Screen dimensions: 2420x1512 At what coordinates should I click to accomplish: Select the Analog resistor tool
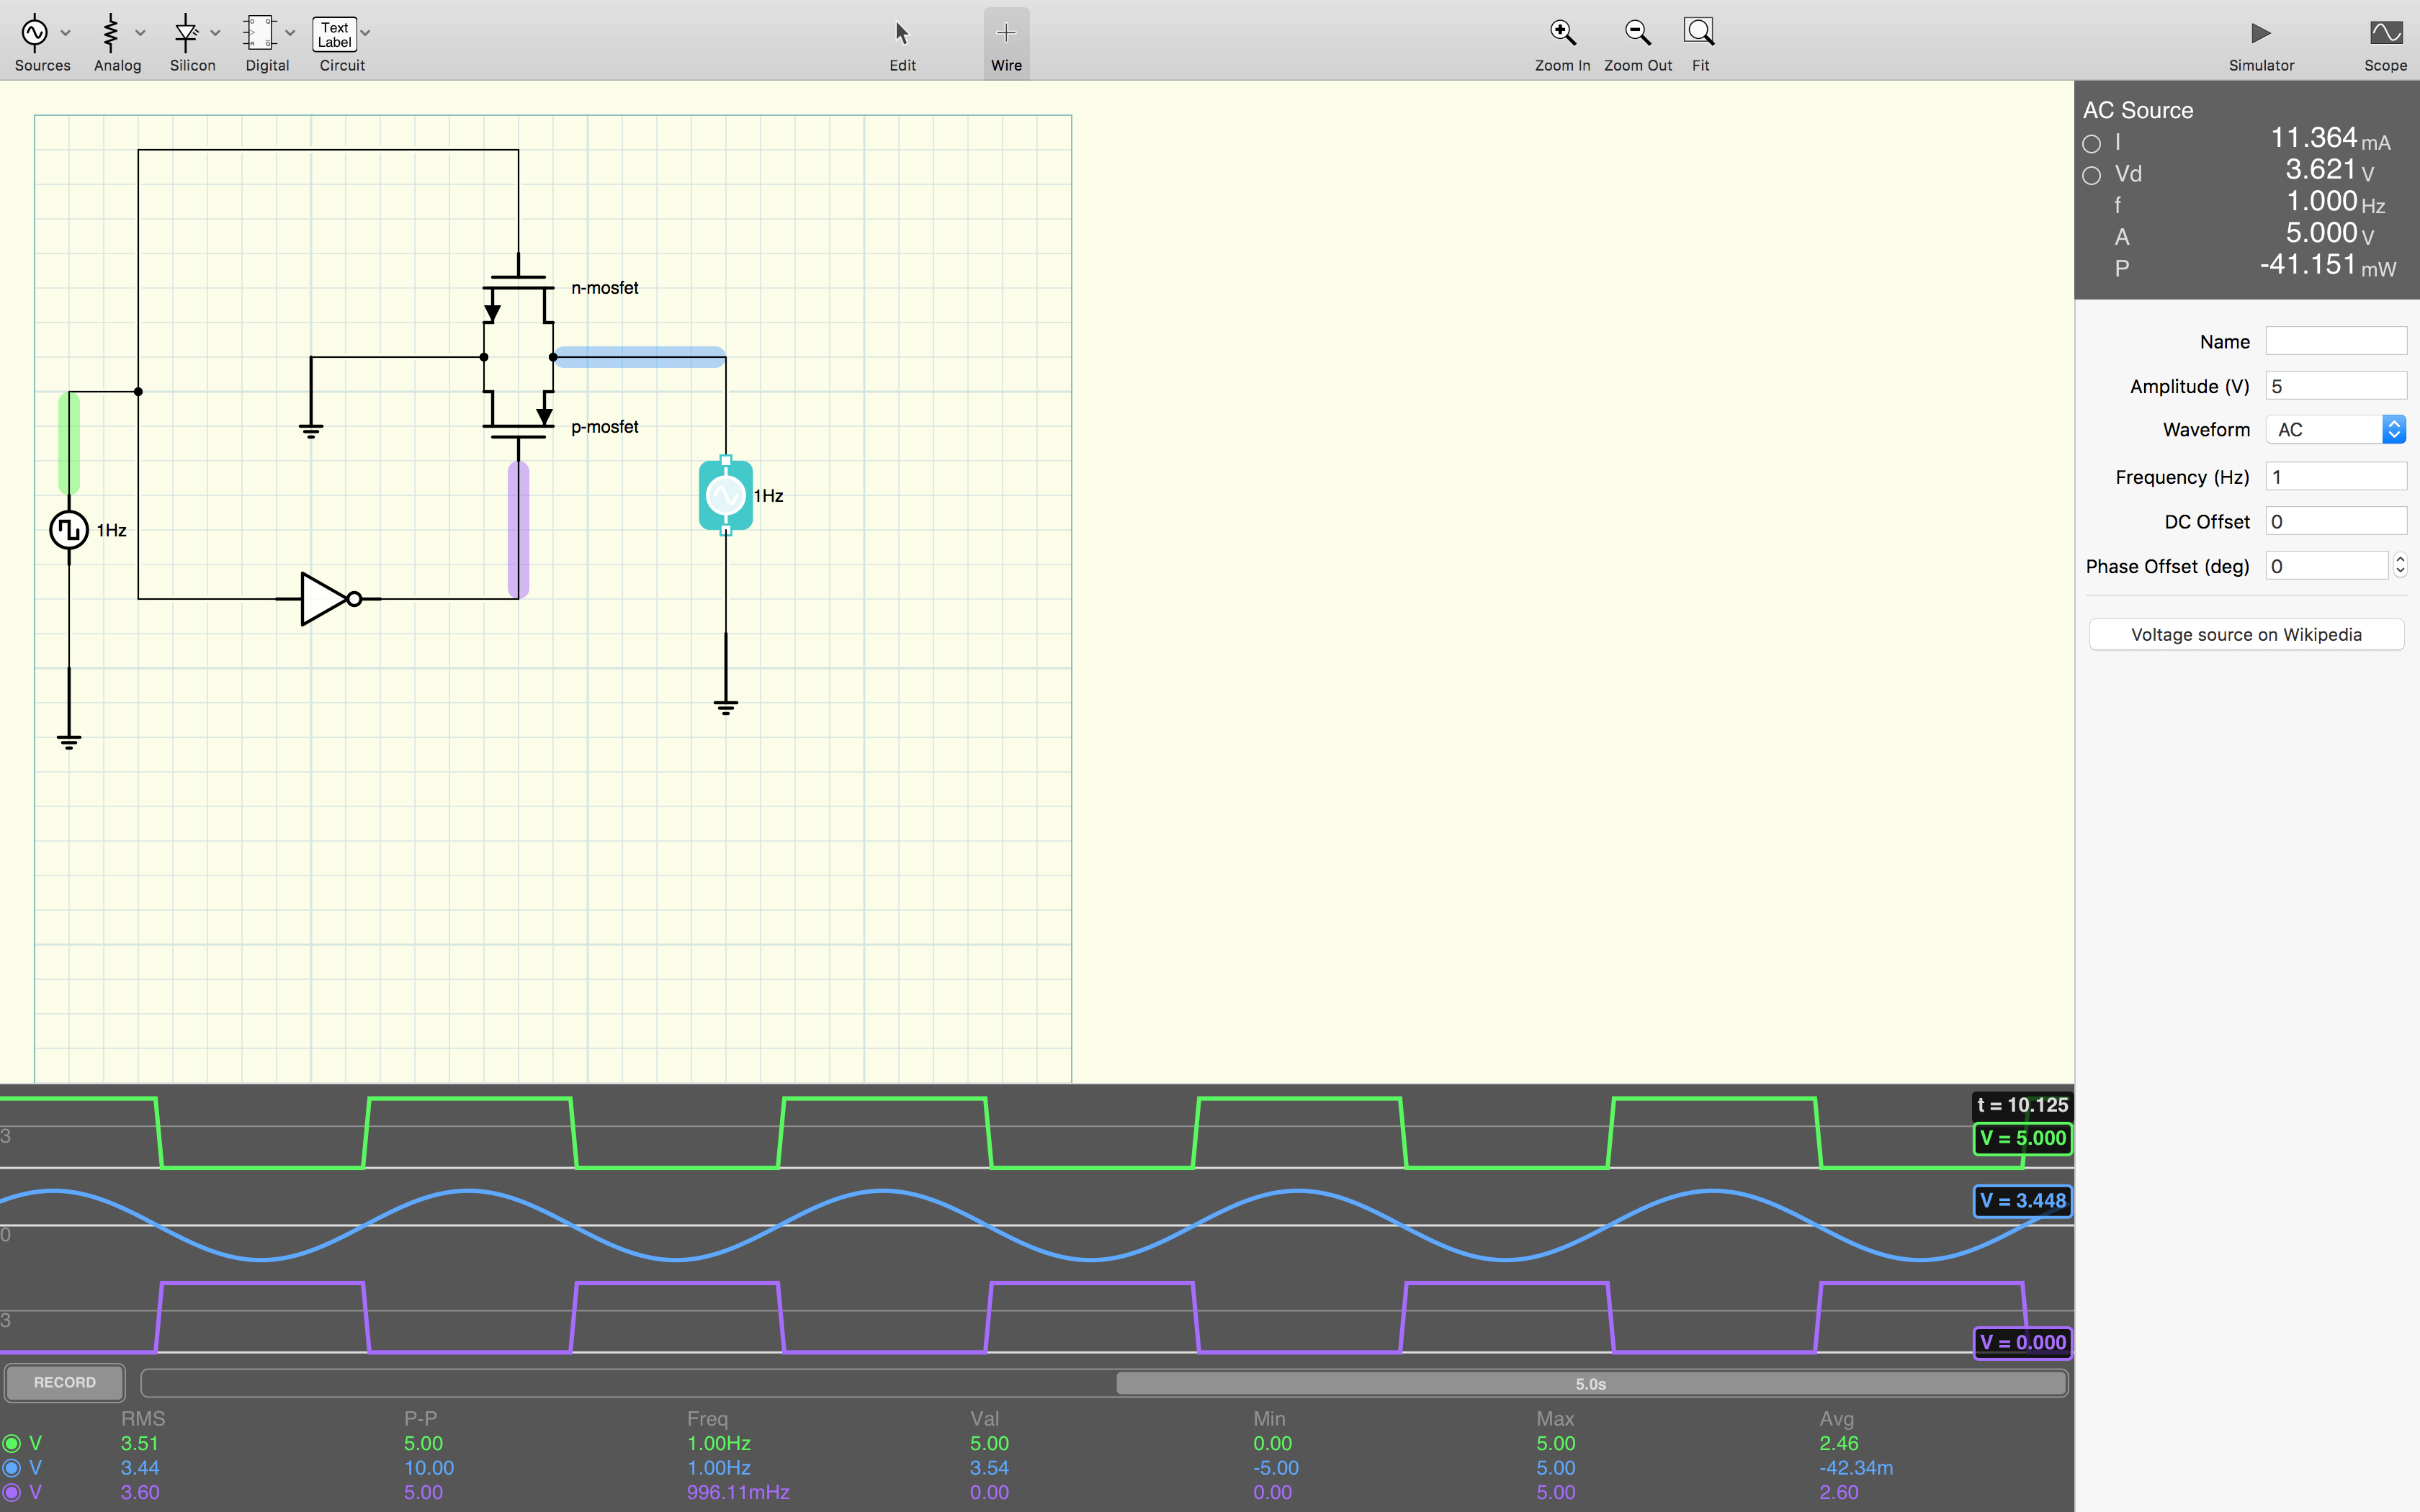111,33
